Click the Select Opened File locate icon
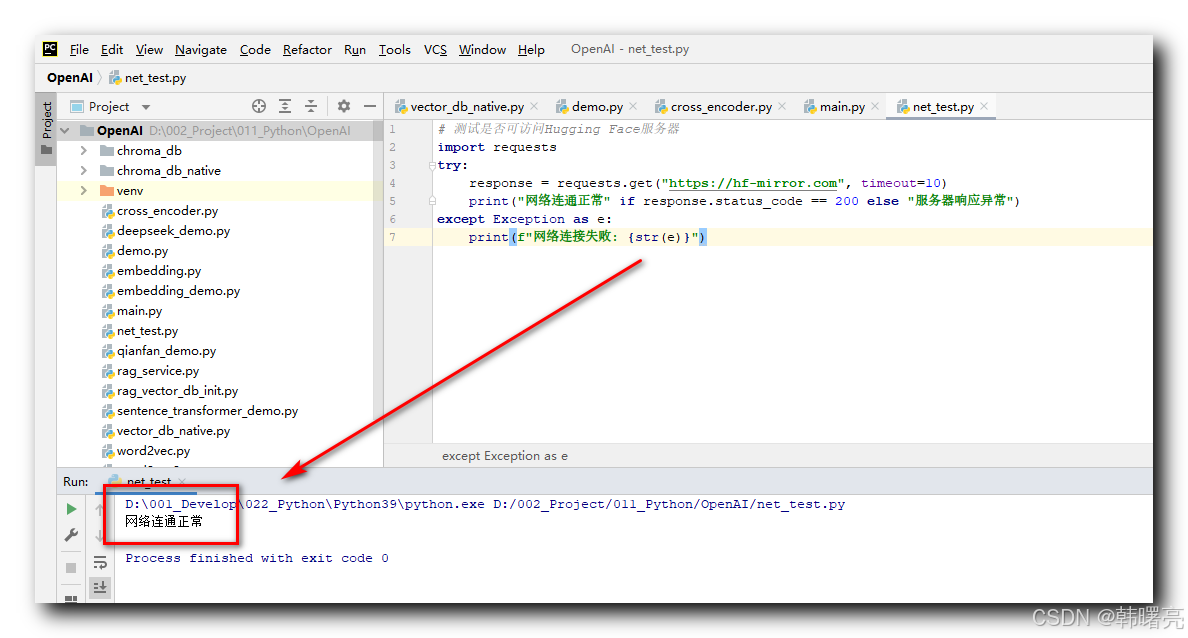 pyautogui.click(x=259, y=106)
